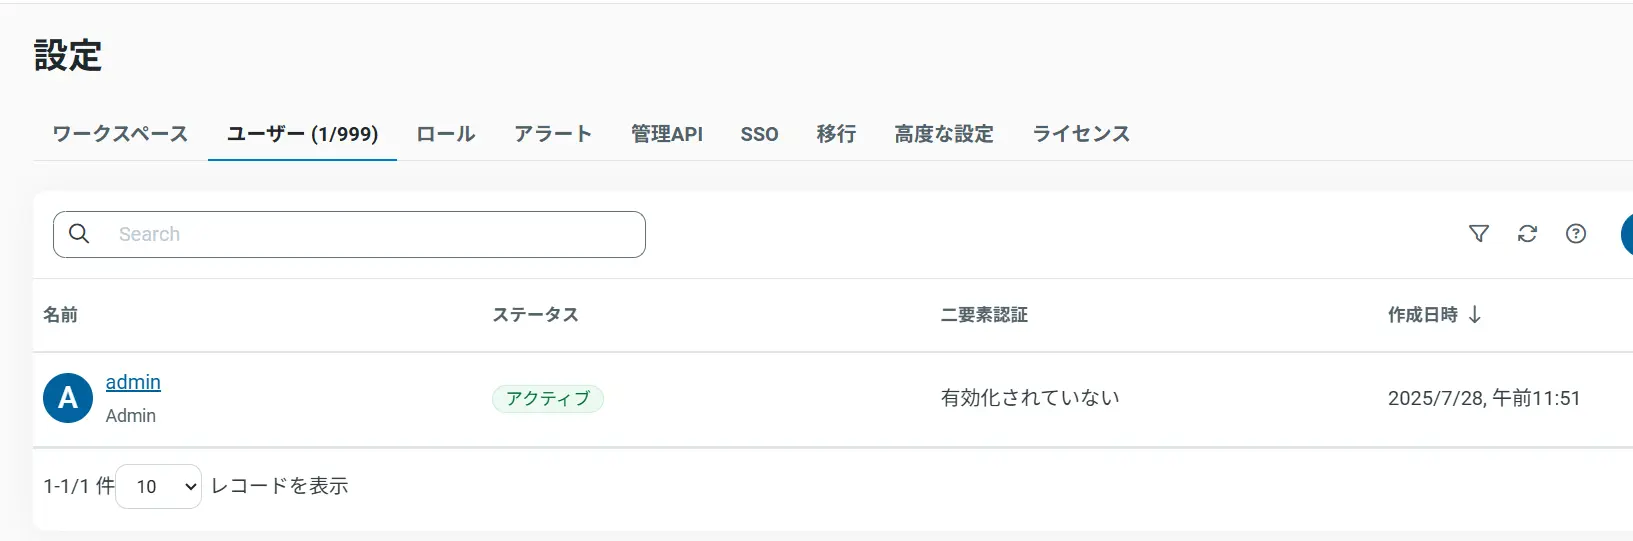This screenshot has height=541, width=1633.
Task: Click into the Search input field
Action: pos(370,234)
